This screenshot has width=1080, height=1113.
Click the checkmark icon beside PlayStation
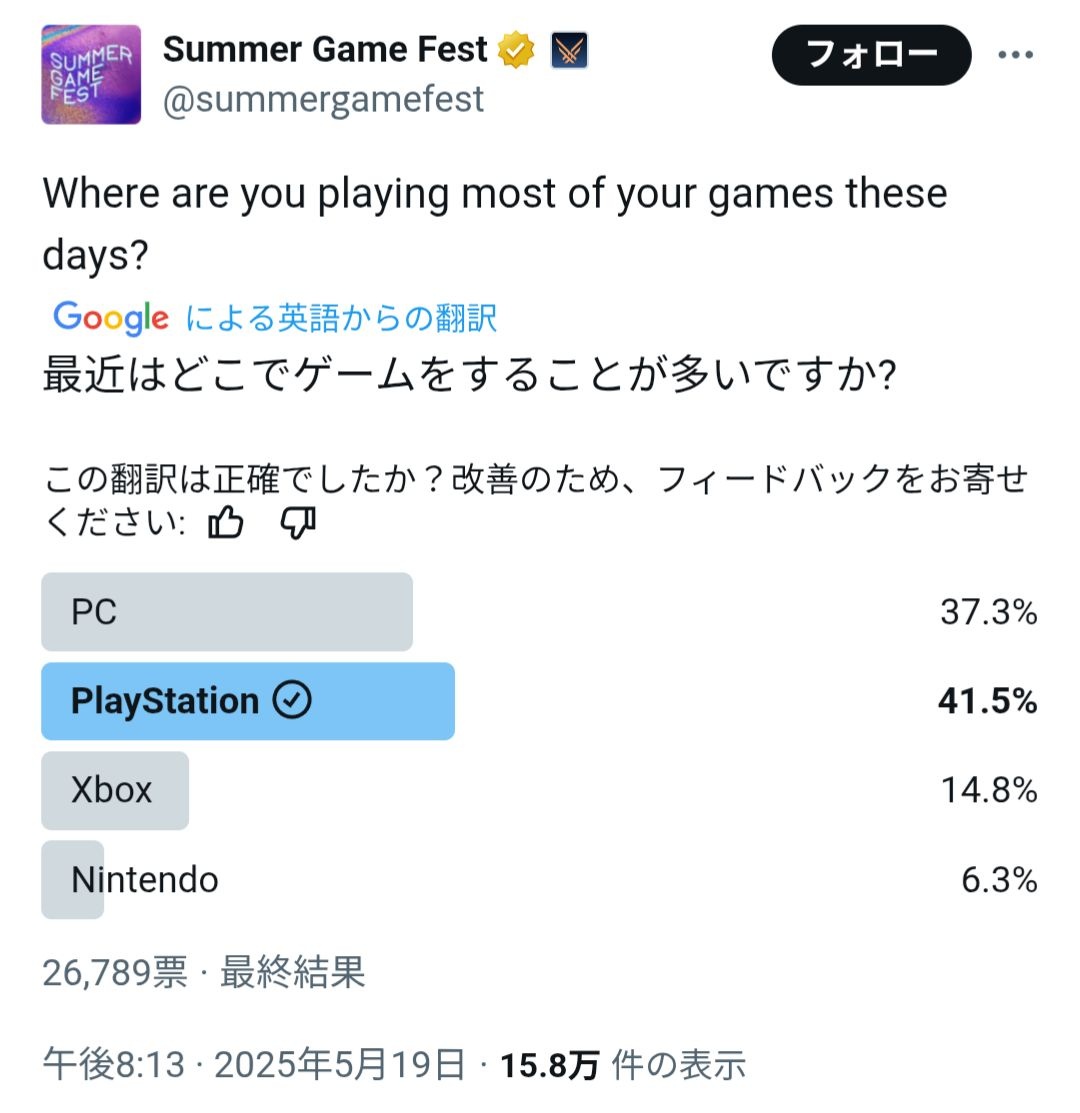pos(292,700)
